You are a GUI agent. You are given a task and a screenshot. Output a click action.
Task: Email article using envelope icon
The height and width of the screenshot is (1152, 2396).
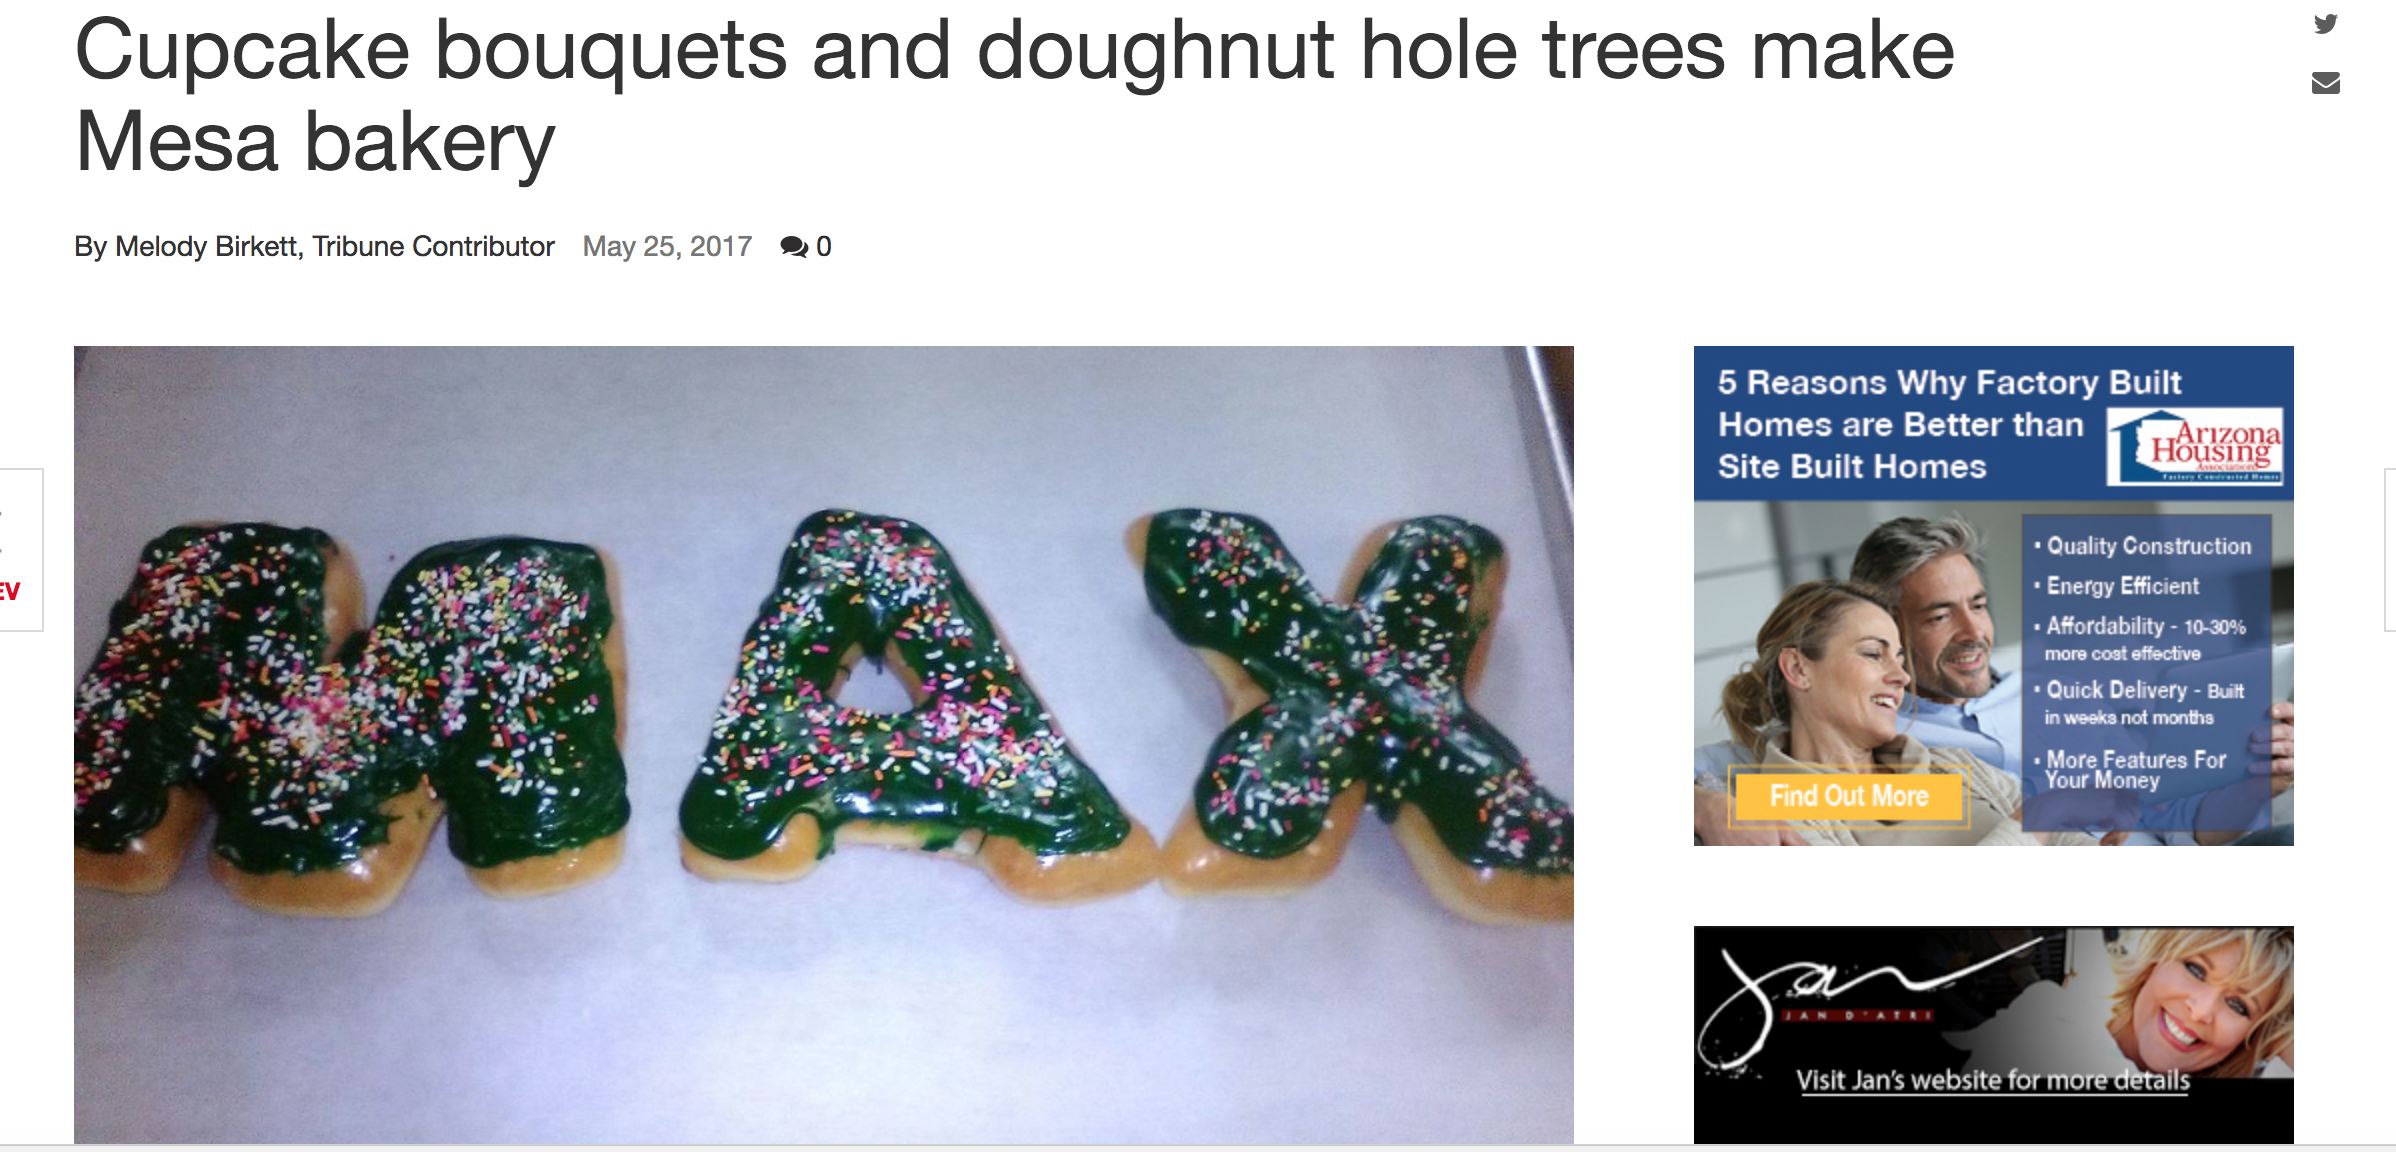(x=2326, y=83)
